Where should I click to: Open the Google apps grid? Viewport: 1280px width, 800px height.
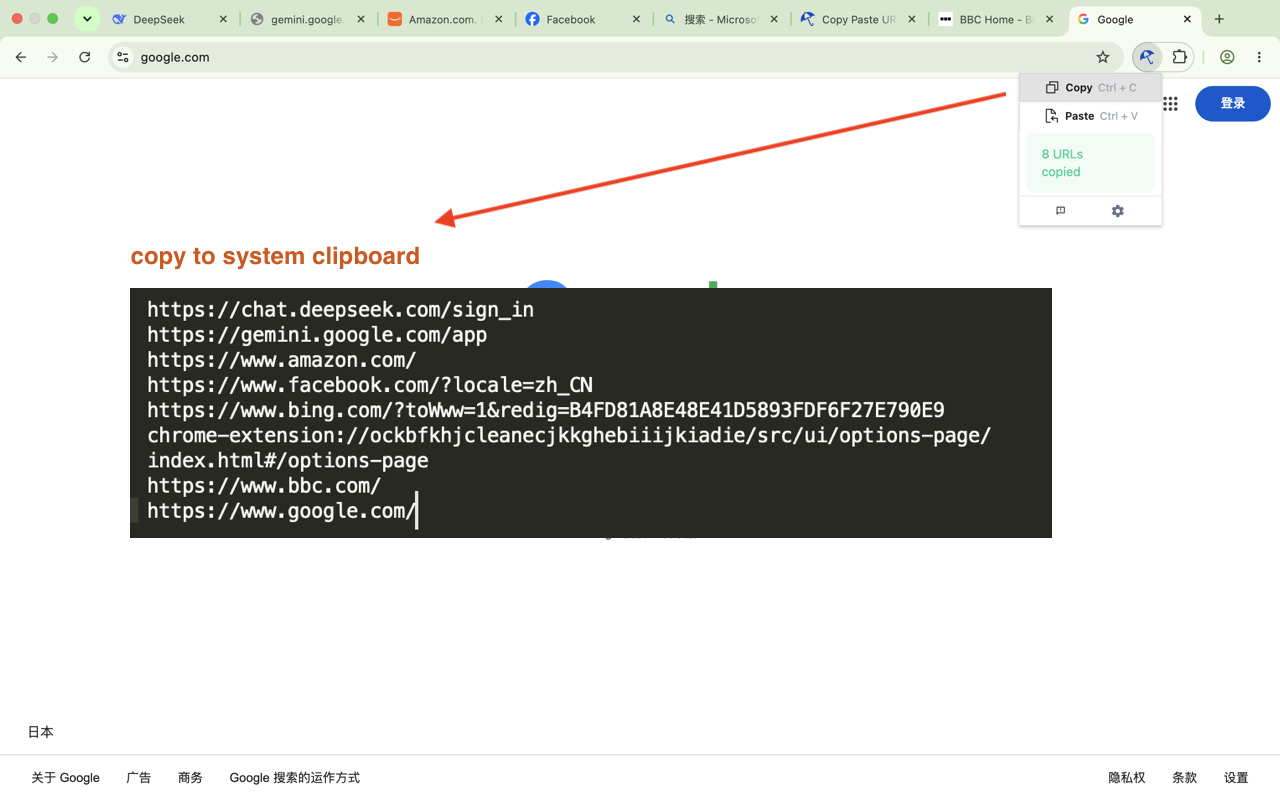(x=1170, y=104)
